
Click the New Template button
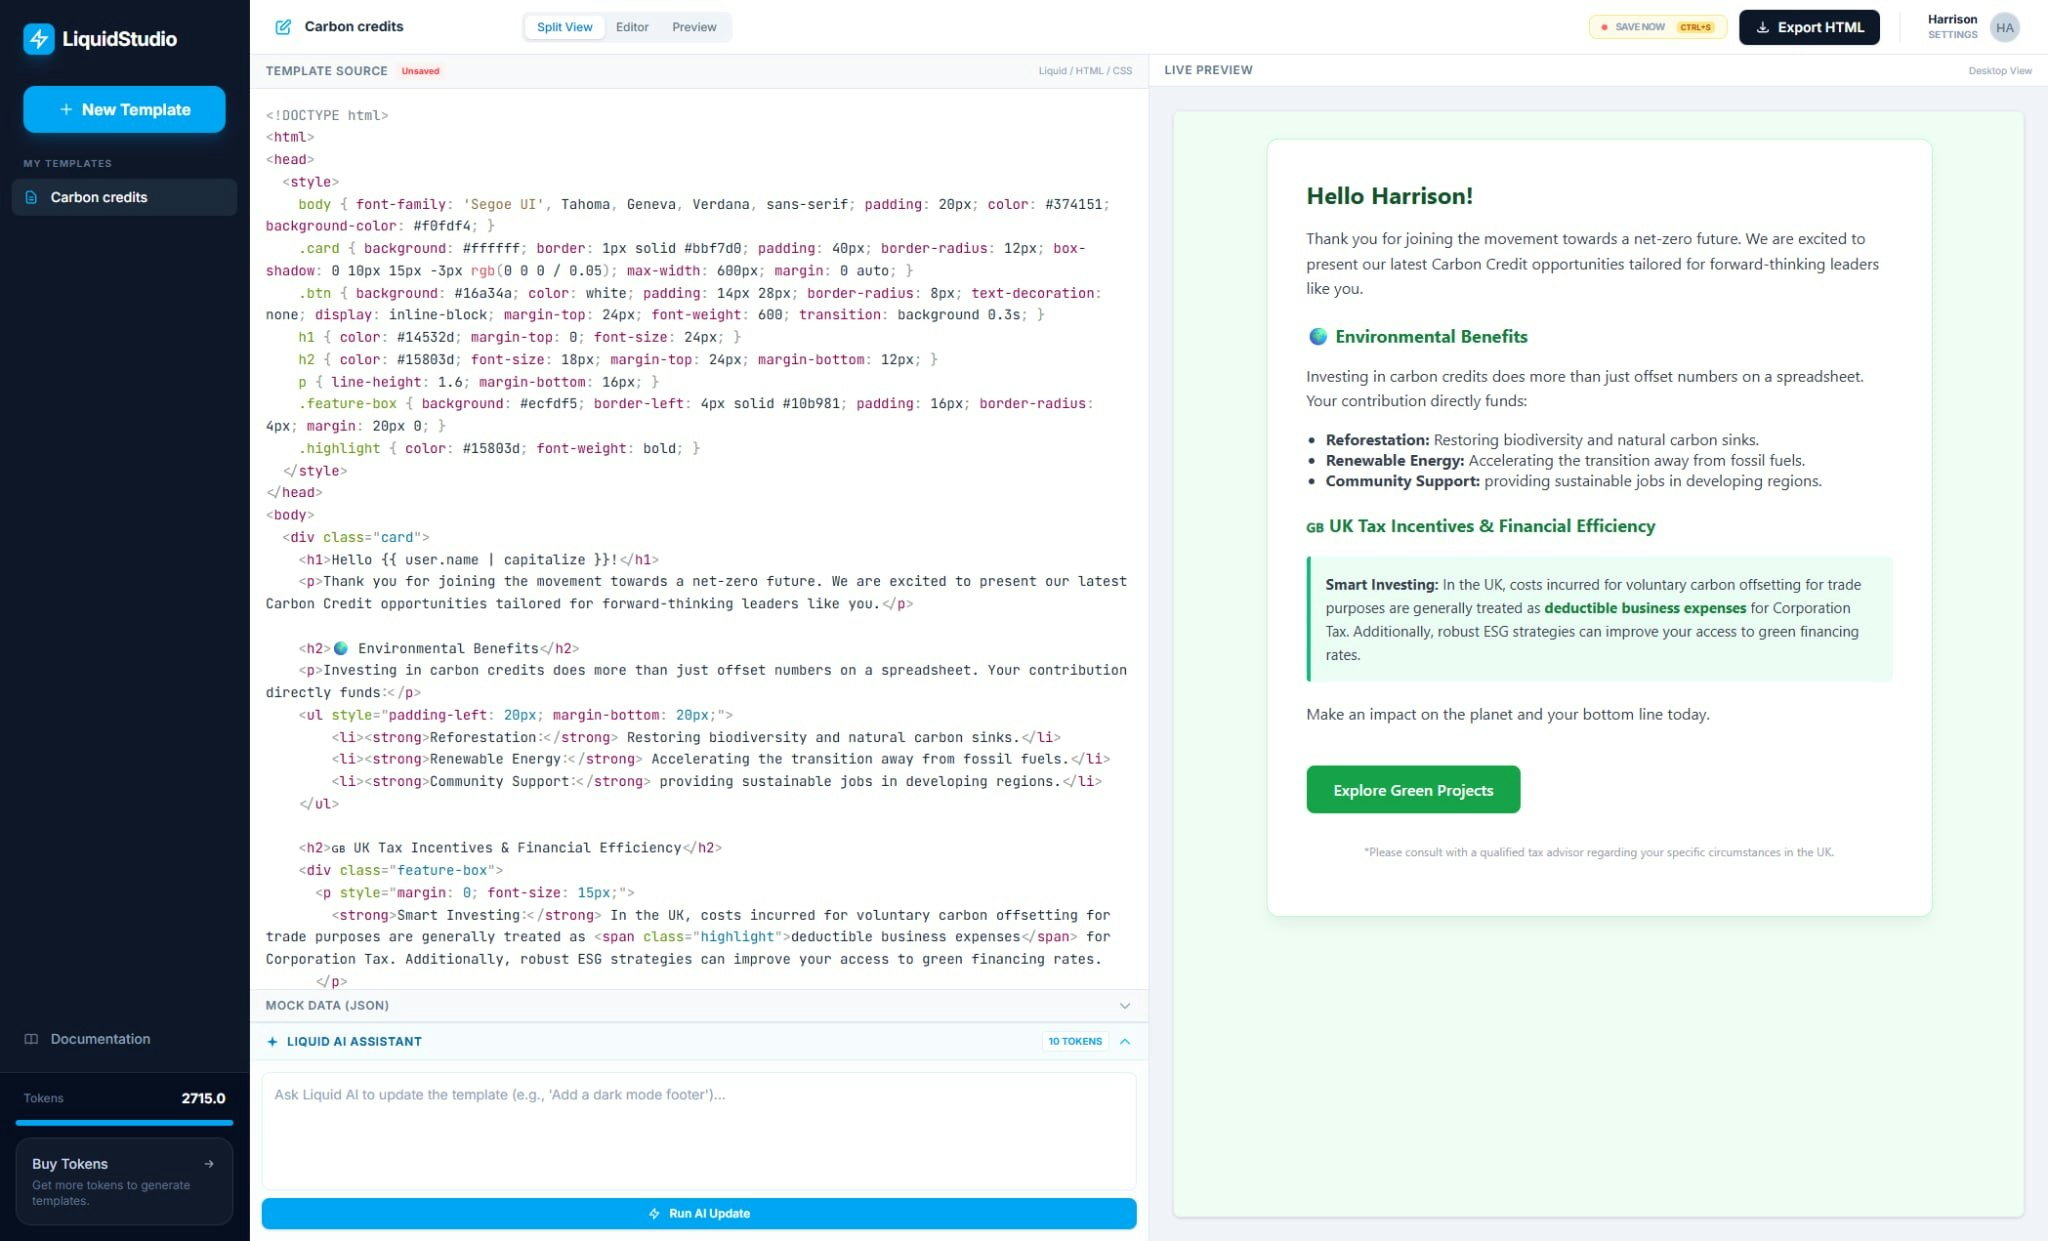pos(124,109)
